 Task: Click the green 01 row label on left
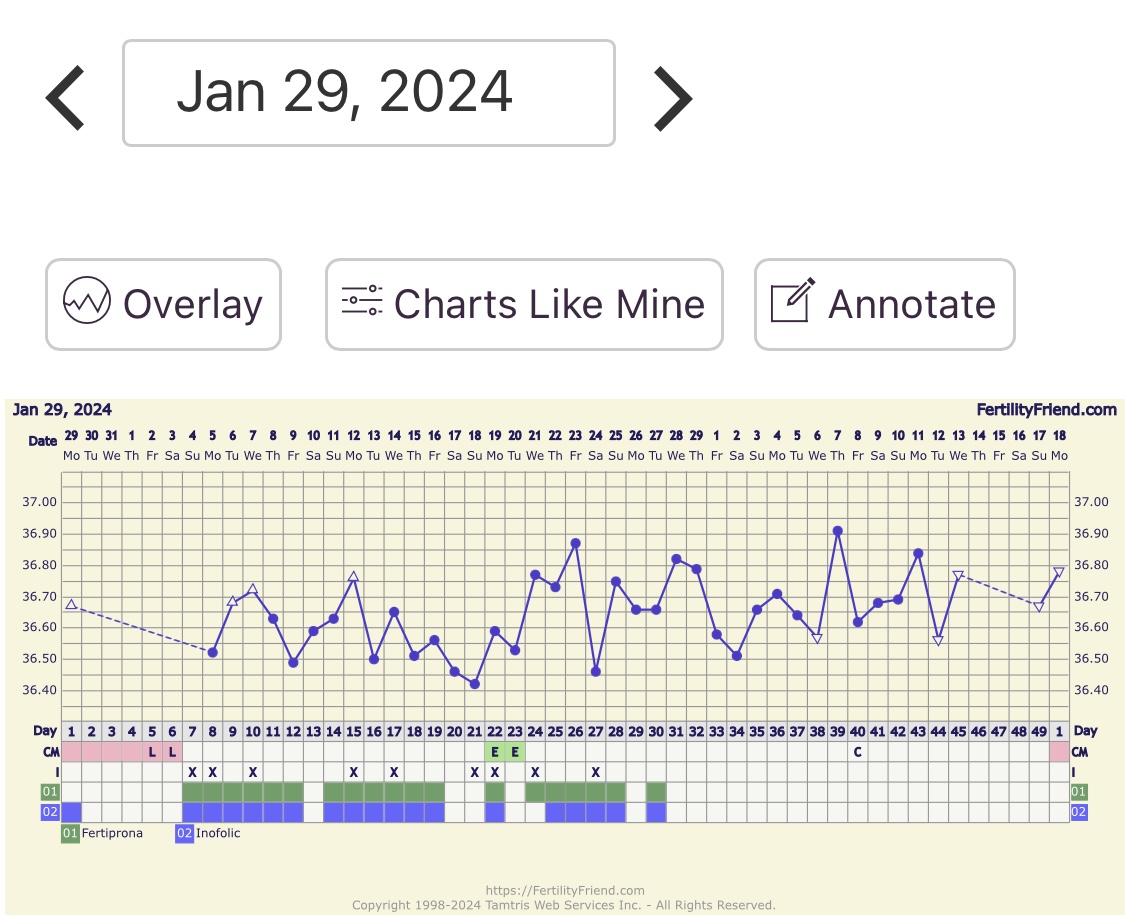coord(50,792)
